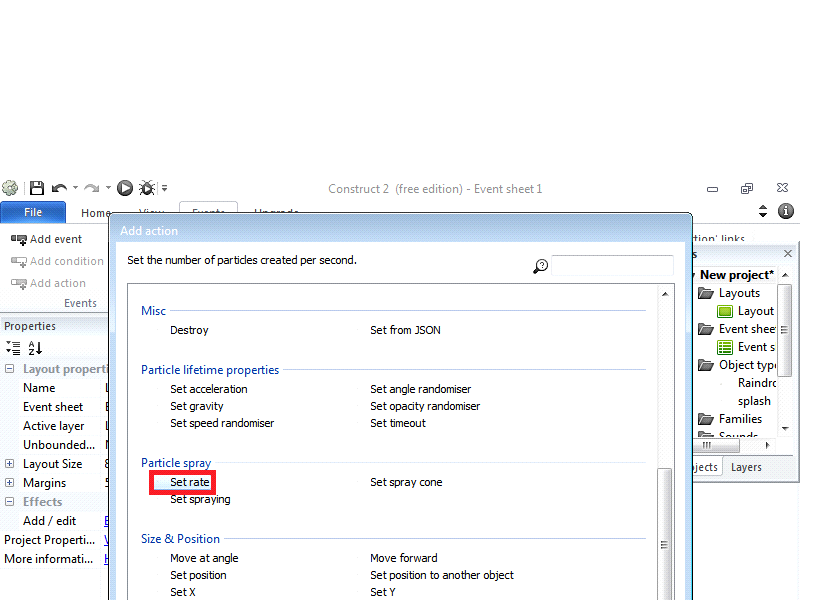Select the Set timeout action
The width and height of the screenshot is (819, 600).
click(x=398, y=423)
